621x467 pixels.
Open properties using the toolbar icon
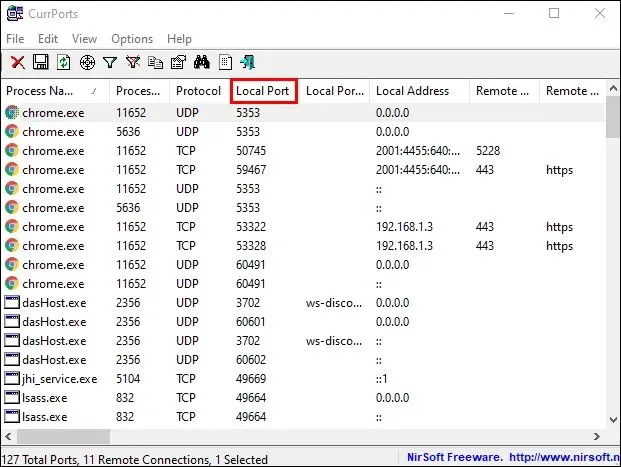click(178, 62)
